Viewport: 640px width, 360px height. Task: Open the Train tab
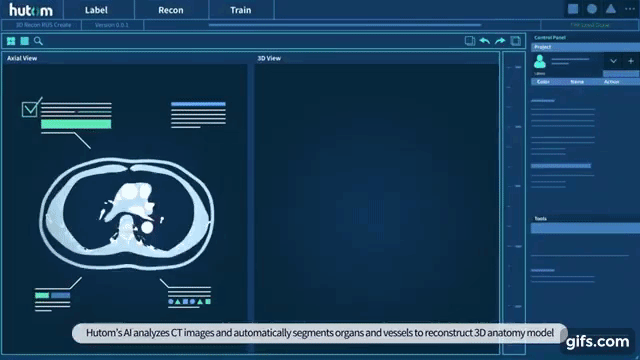click(x=240, y=10)
